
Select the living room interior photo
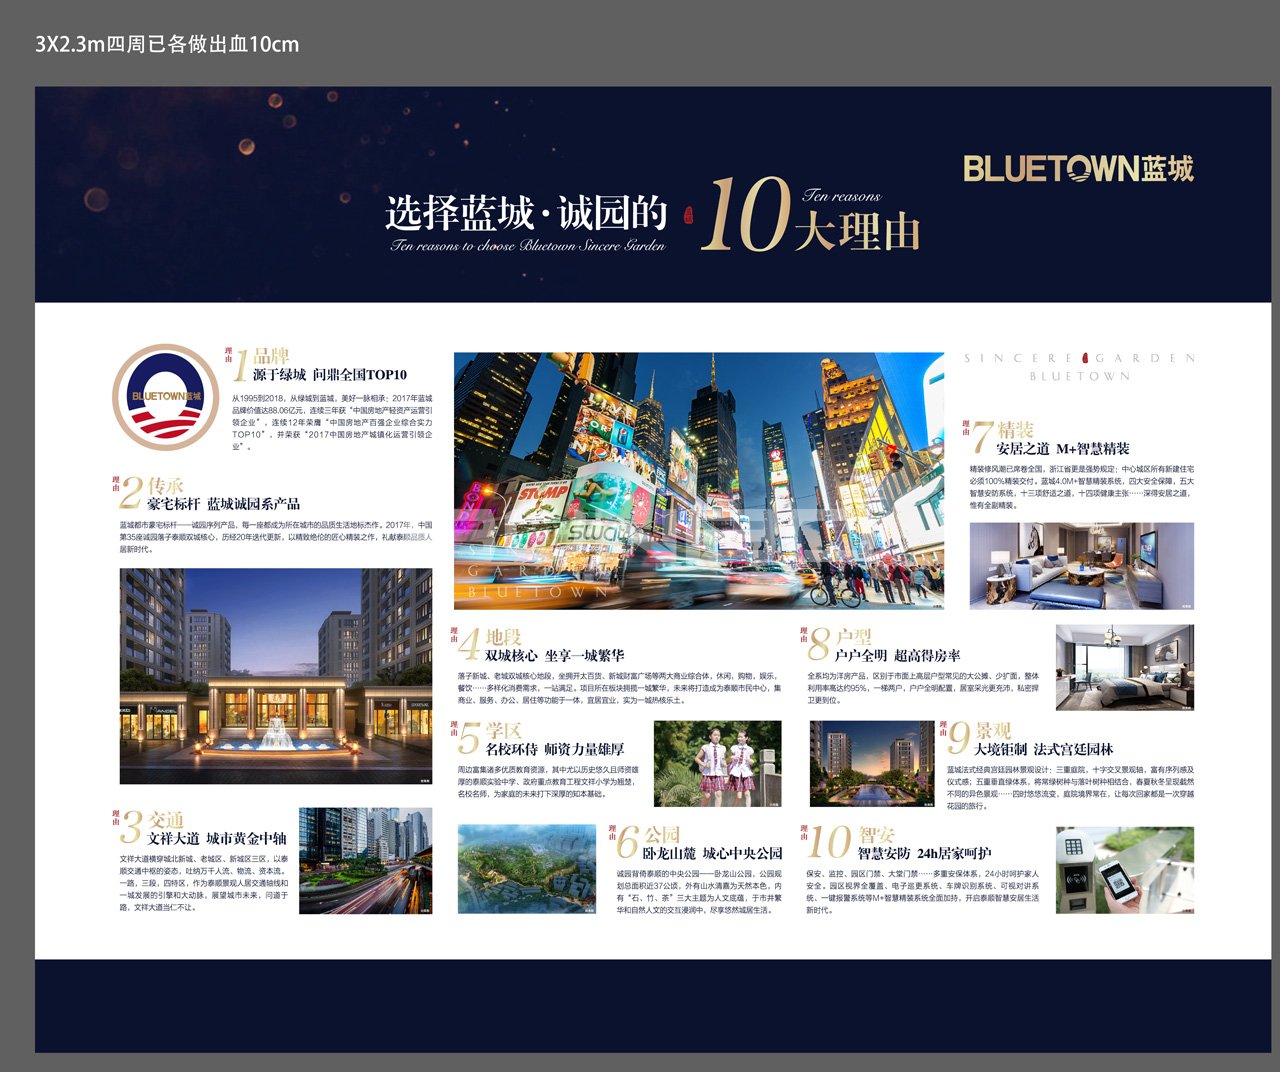tap(1081, 566)
